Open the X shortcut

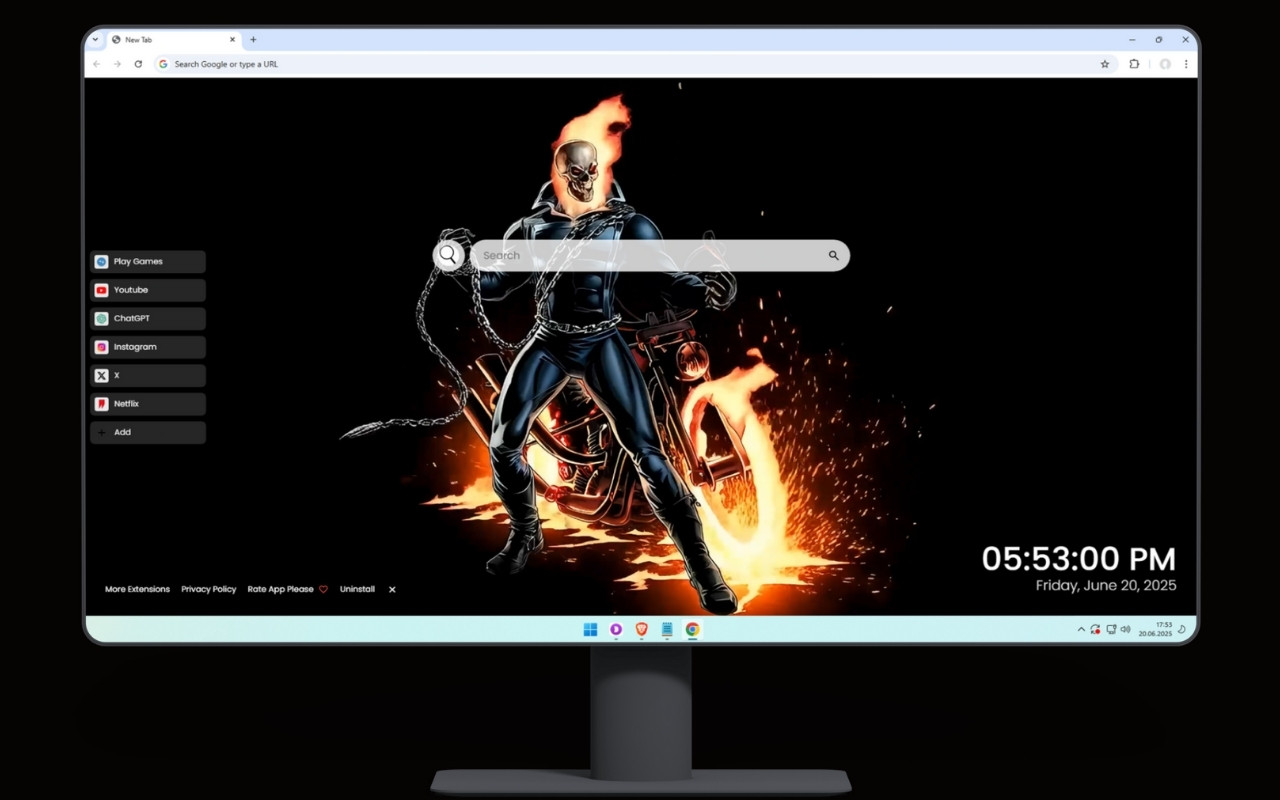pyautogui.click(x=148, y=375)
